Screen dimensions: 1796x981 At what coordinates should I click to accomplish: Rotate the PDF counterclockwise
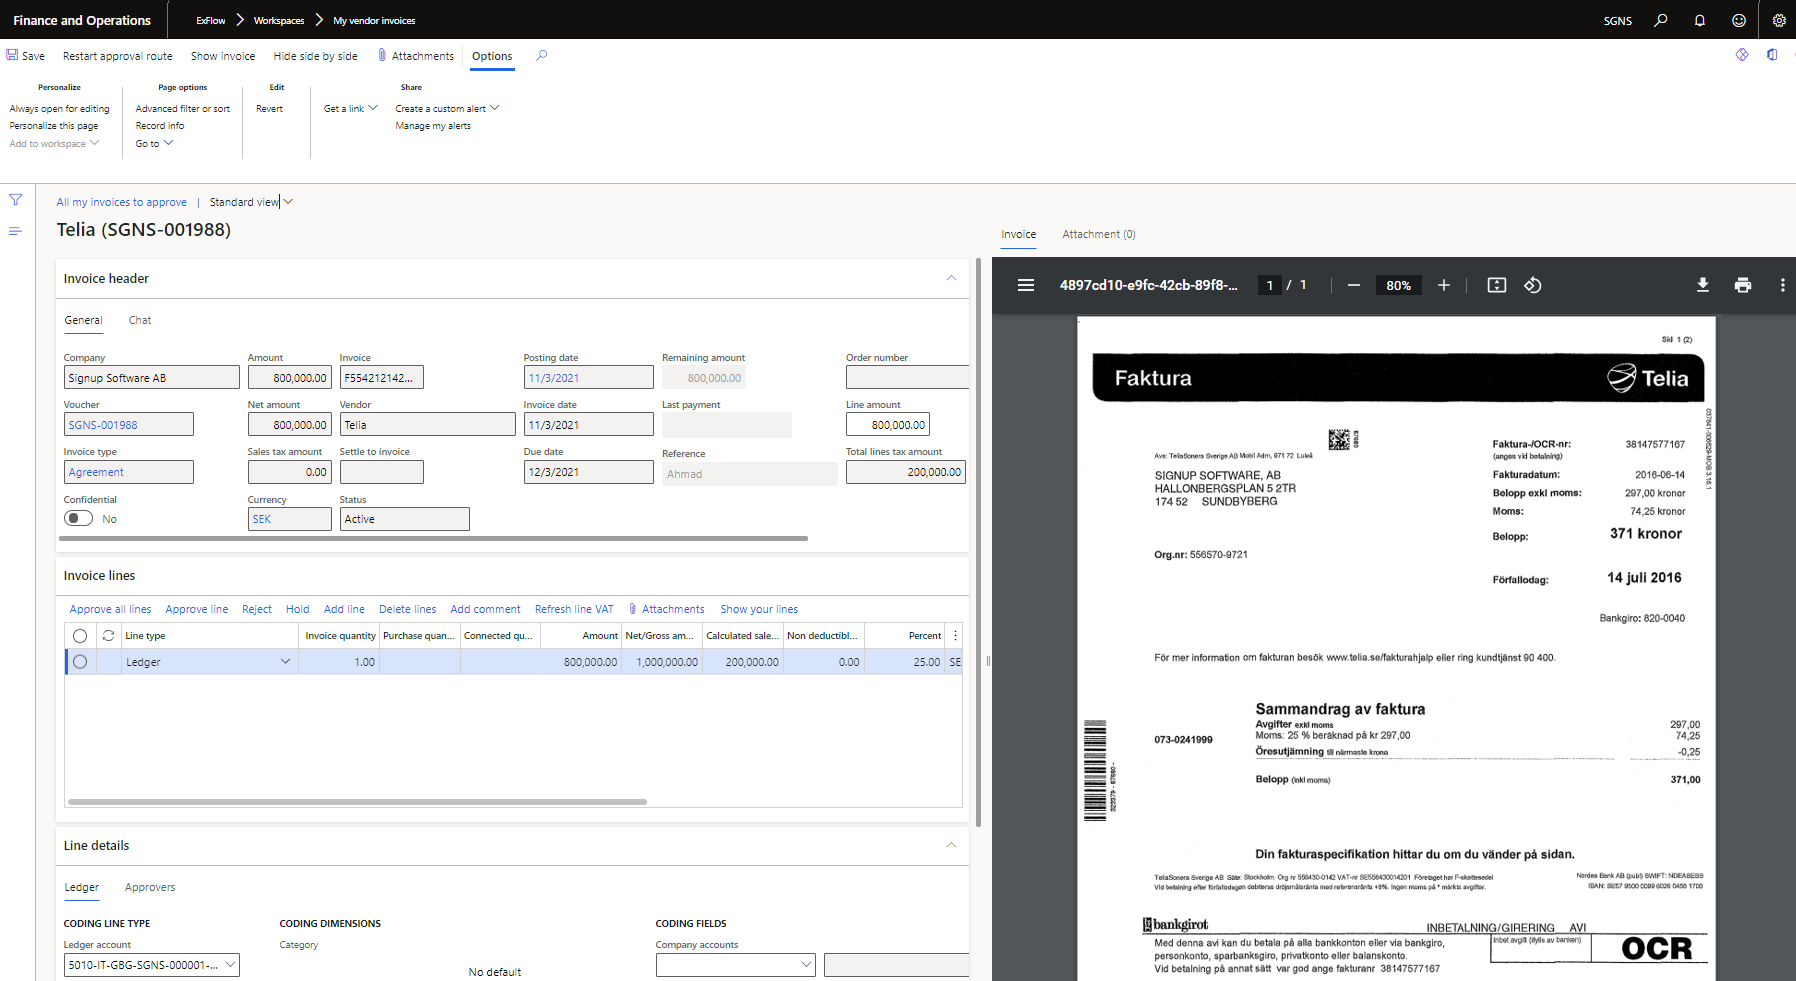pos(1533,285)
